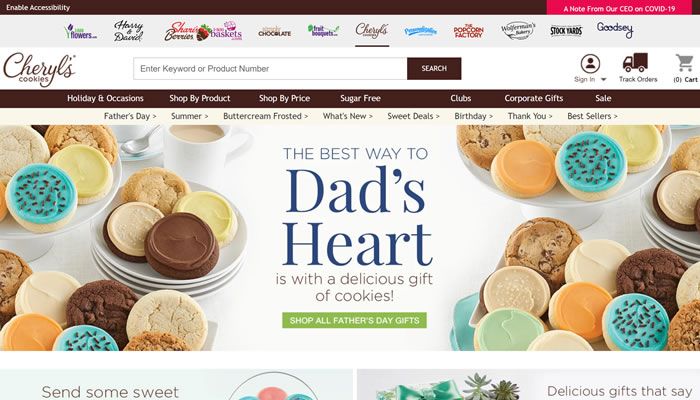Select Sugar Free in navigation bar
This screenshot has height=400, width=700.
pyautogui.click(x=360, y=98)
